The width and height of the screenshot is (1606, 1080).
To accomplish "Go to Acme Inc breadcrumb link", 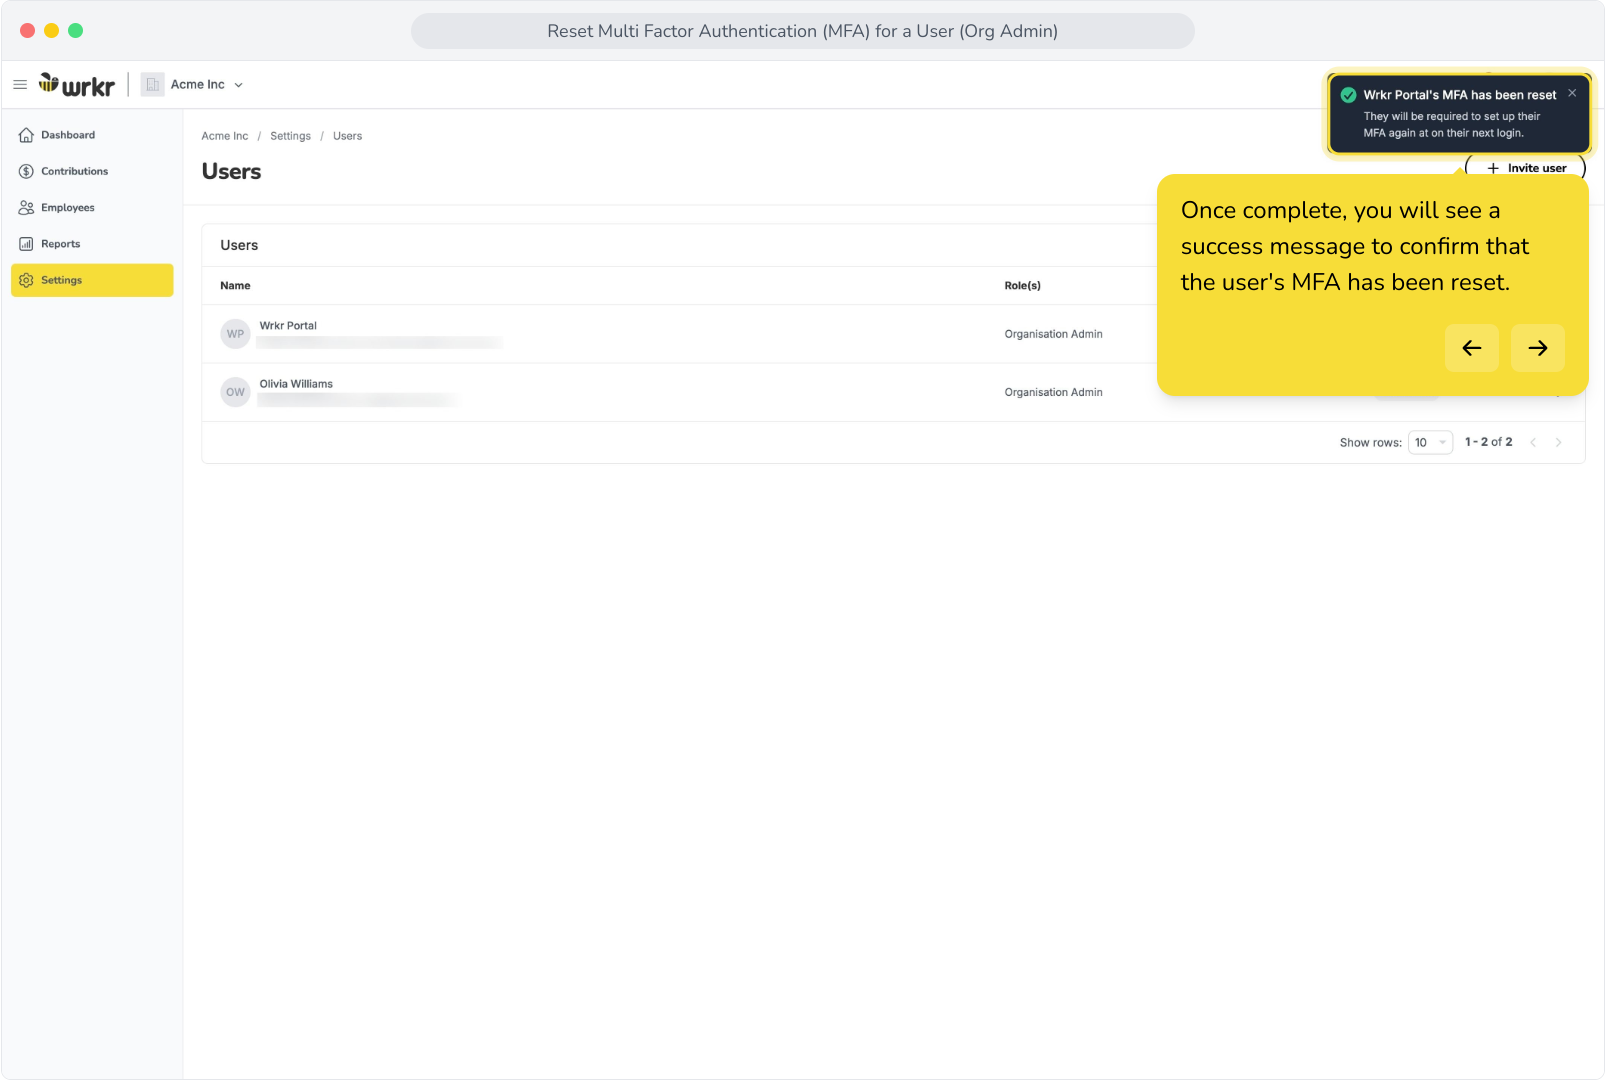I will pyautogui.click(x=225, y=136).
